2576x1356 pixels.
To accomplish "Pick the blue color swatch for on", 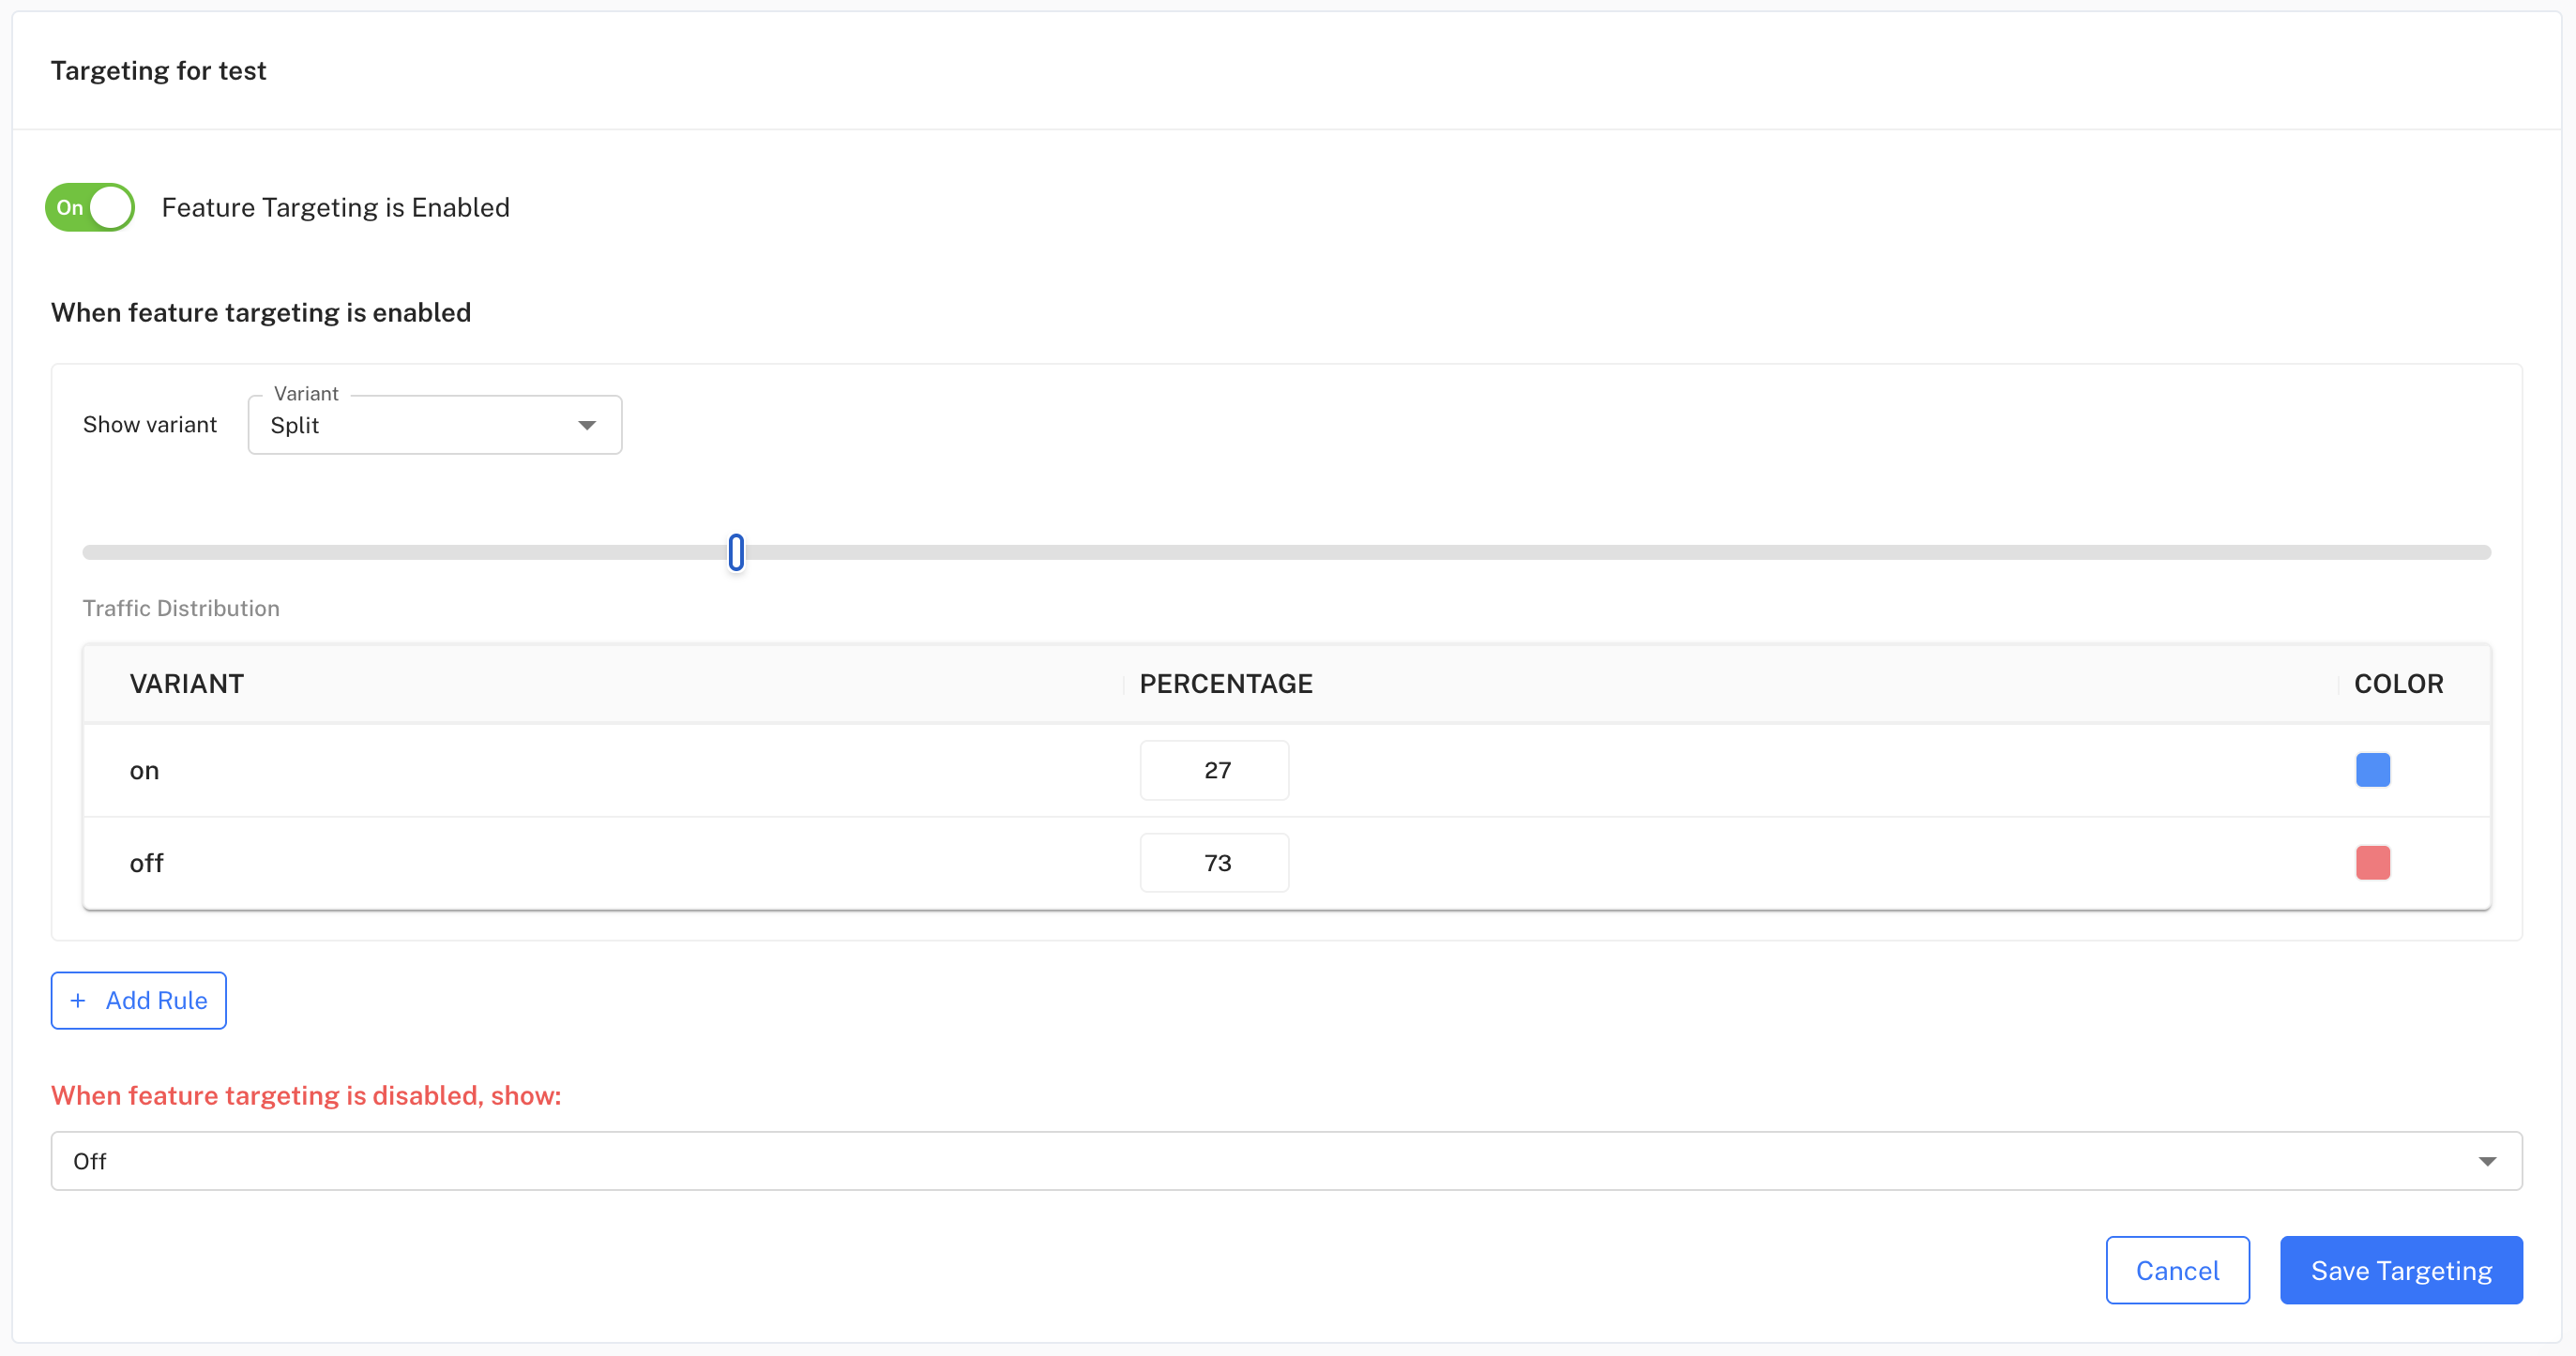I will pyautogui.click(x=2372, y=770).
